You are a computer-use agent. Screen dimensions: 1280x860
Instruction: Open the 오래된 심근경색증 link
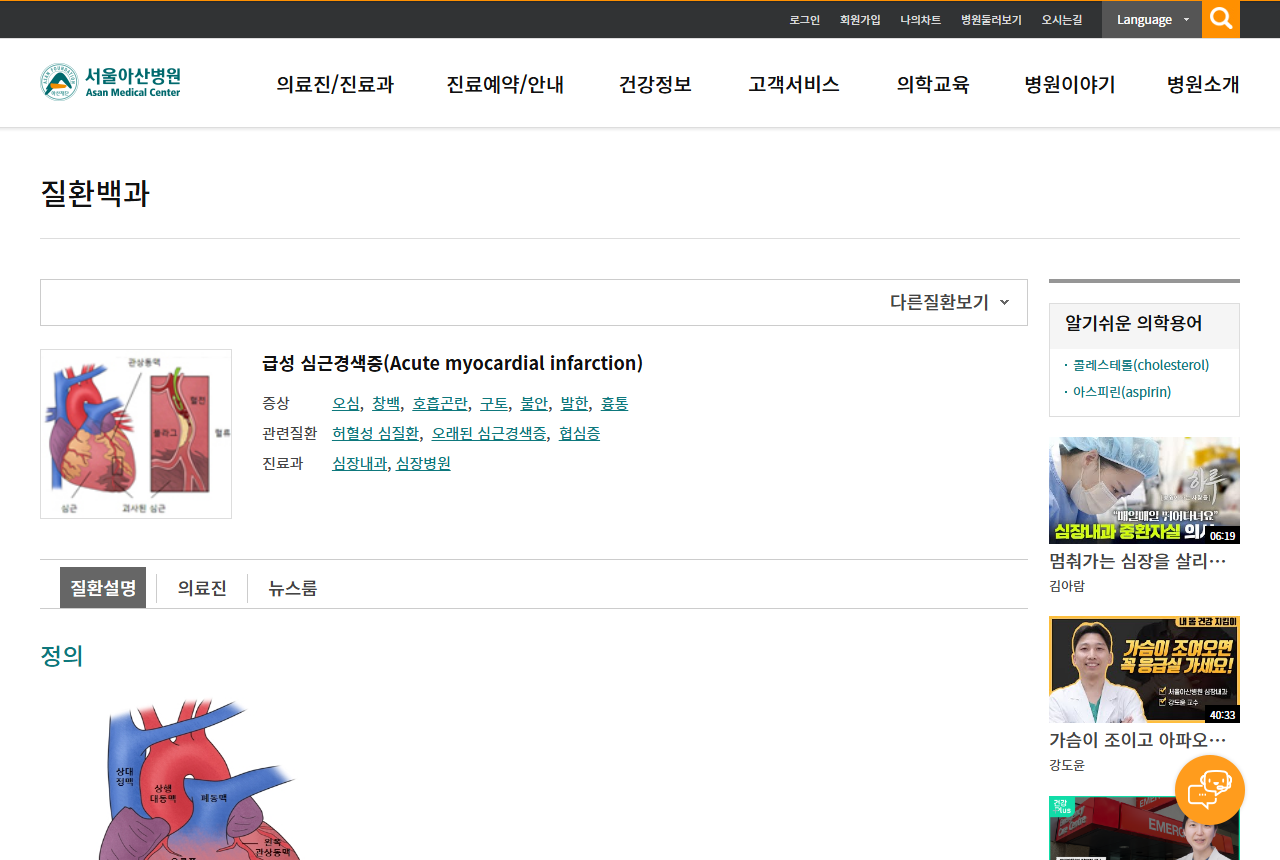coord(489,434)
